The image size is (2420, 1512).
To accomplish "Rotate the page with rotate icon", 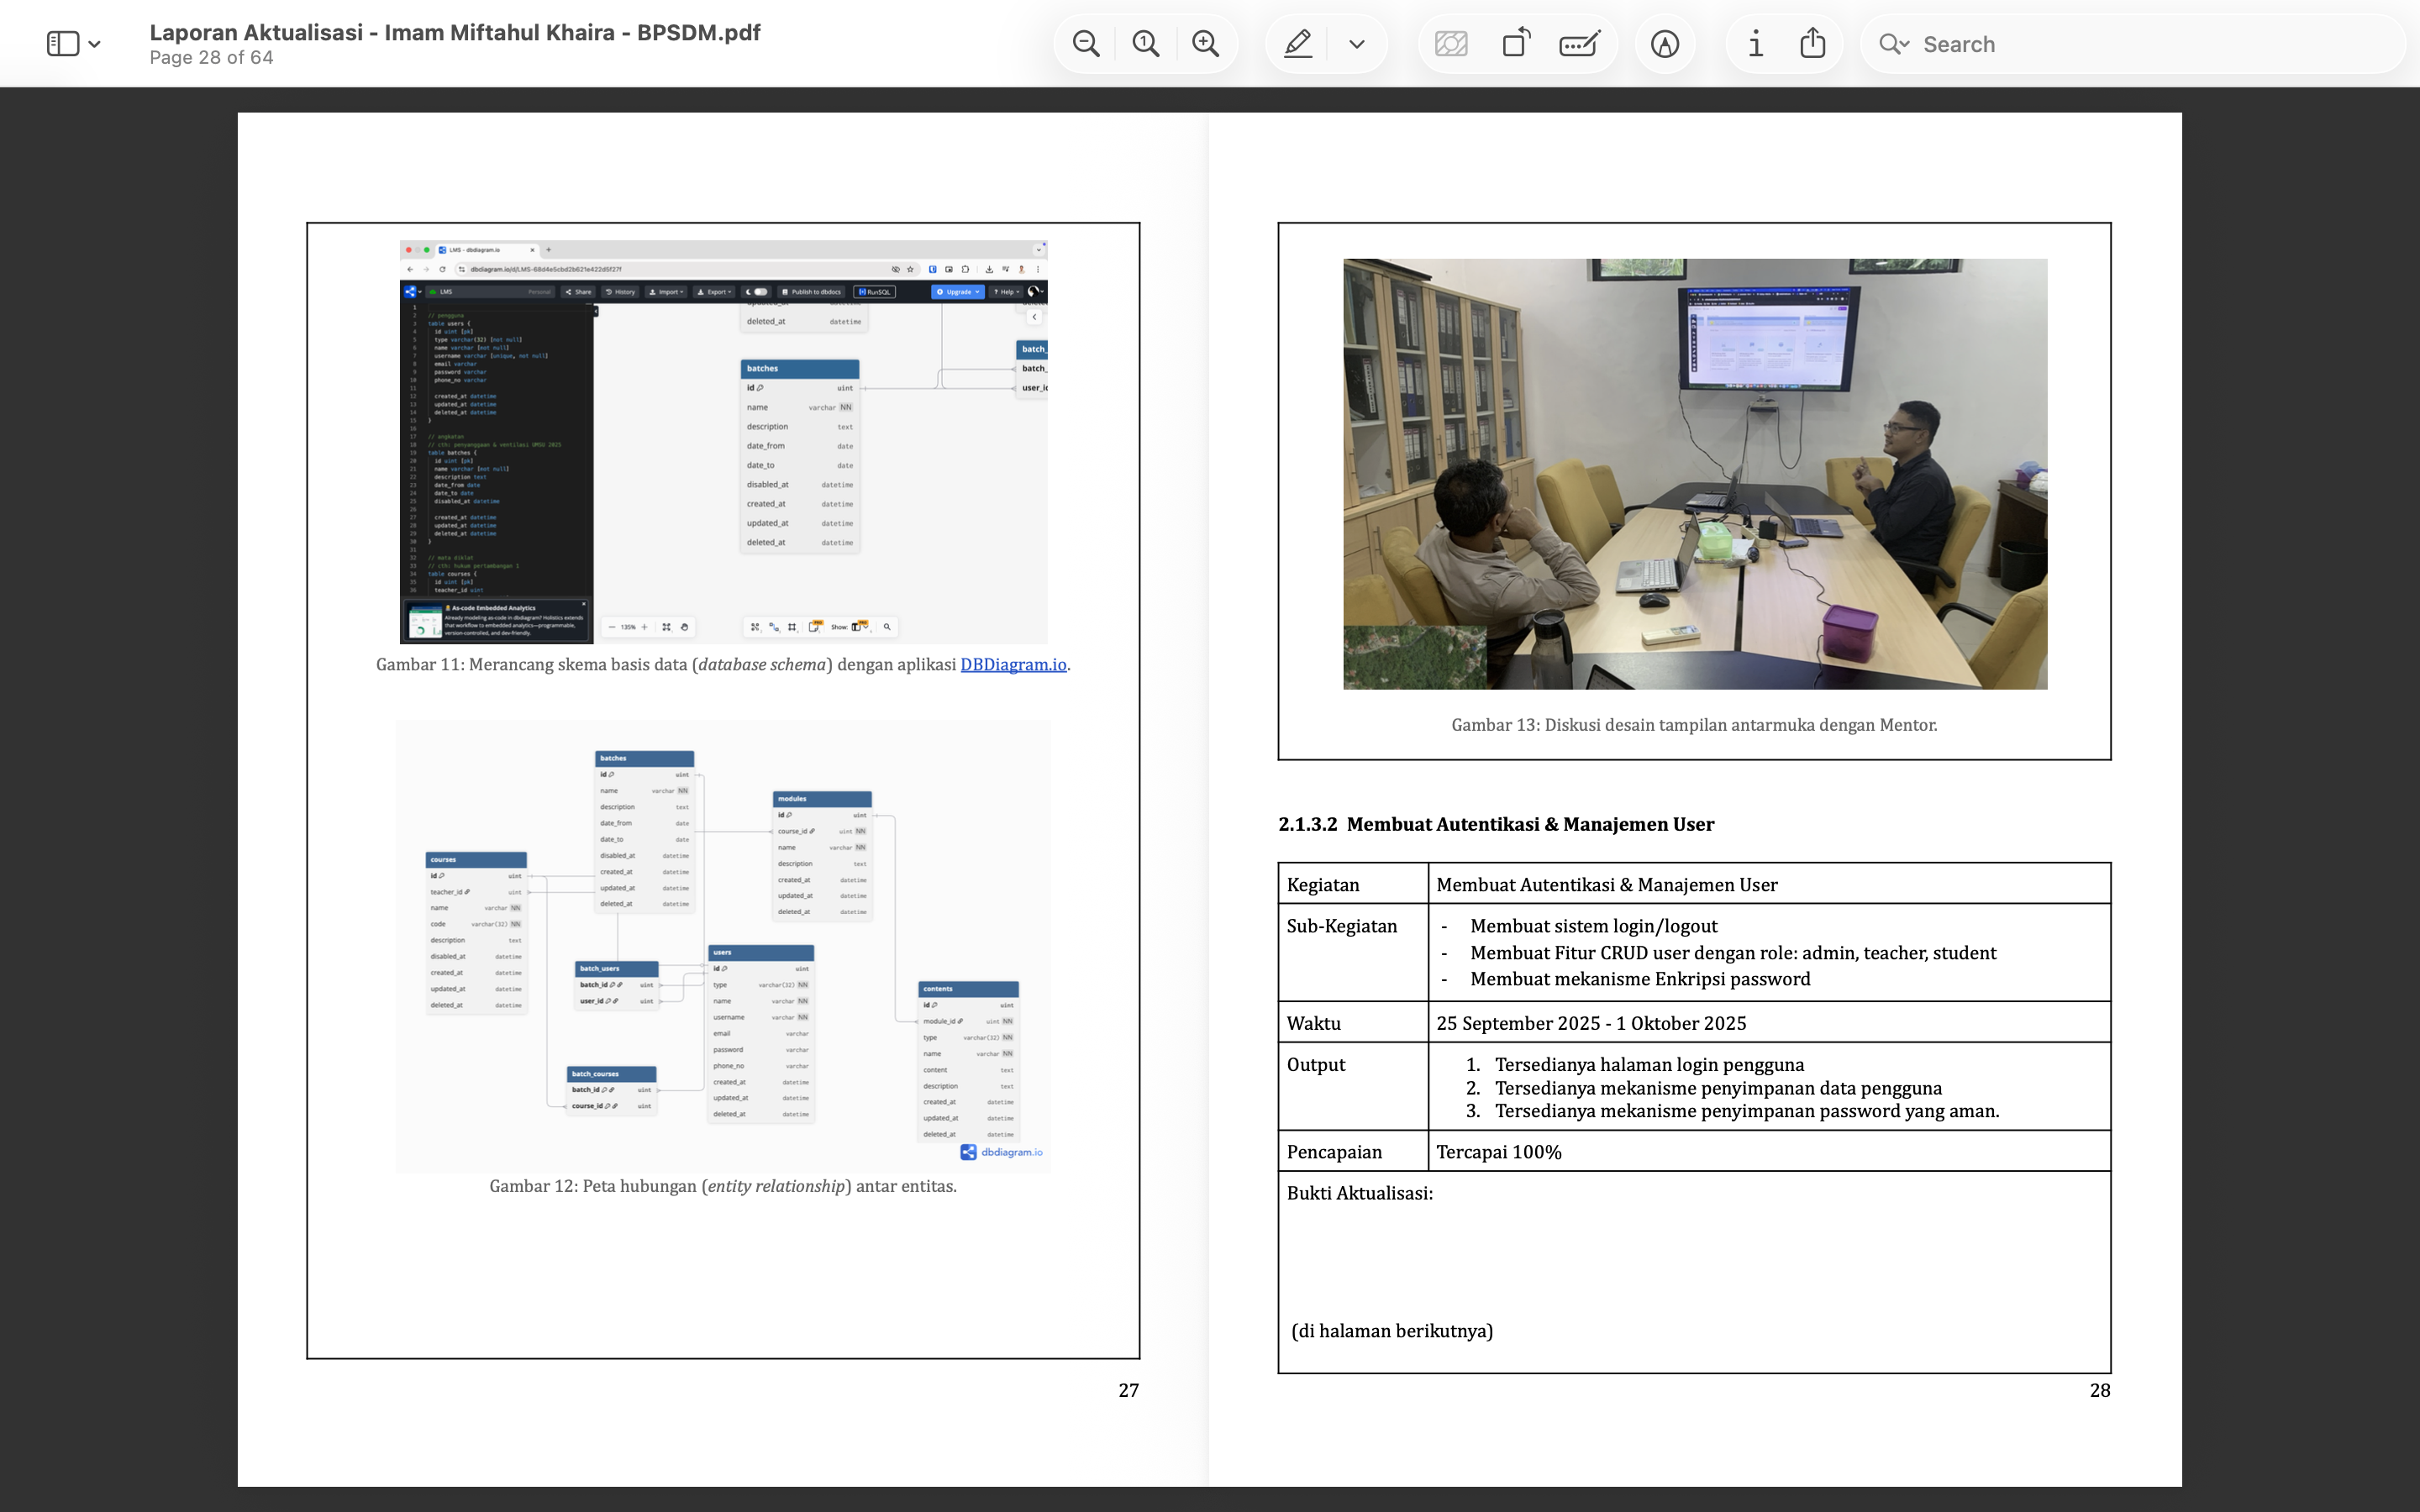I will [1516, 44].
